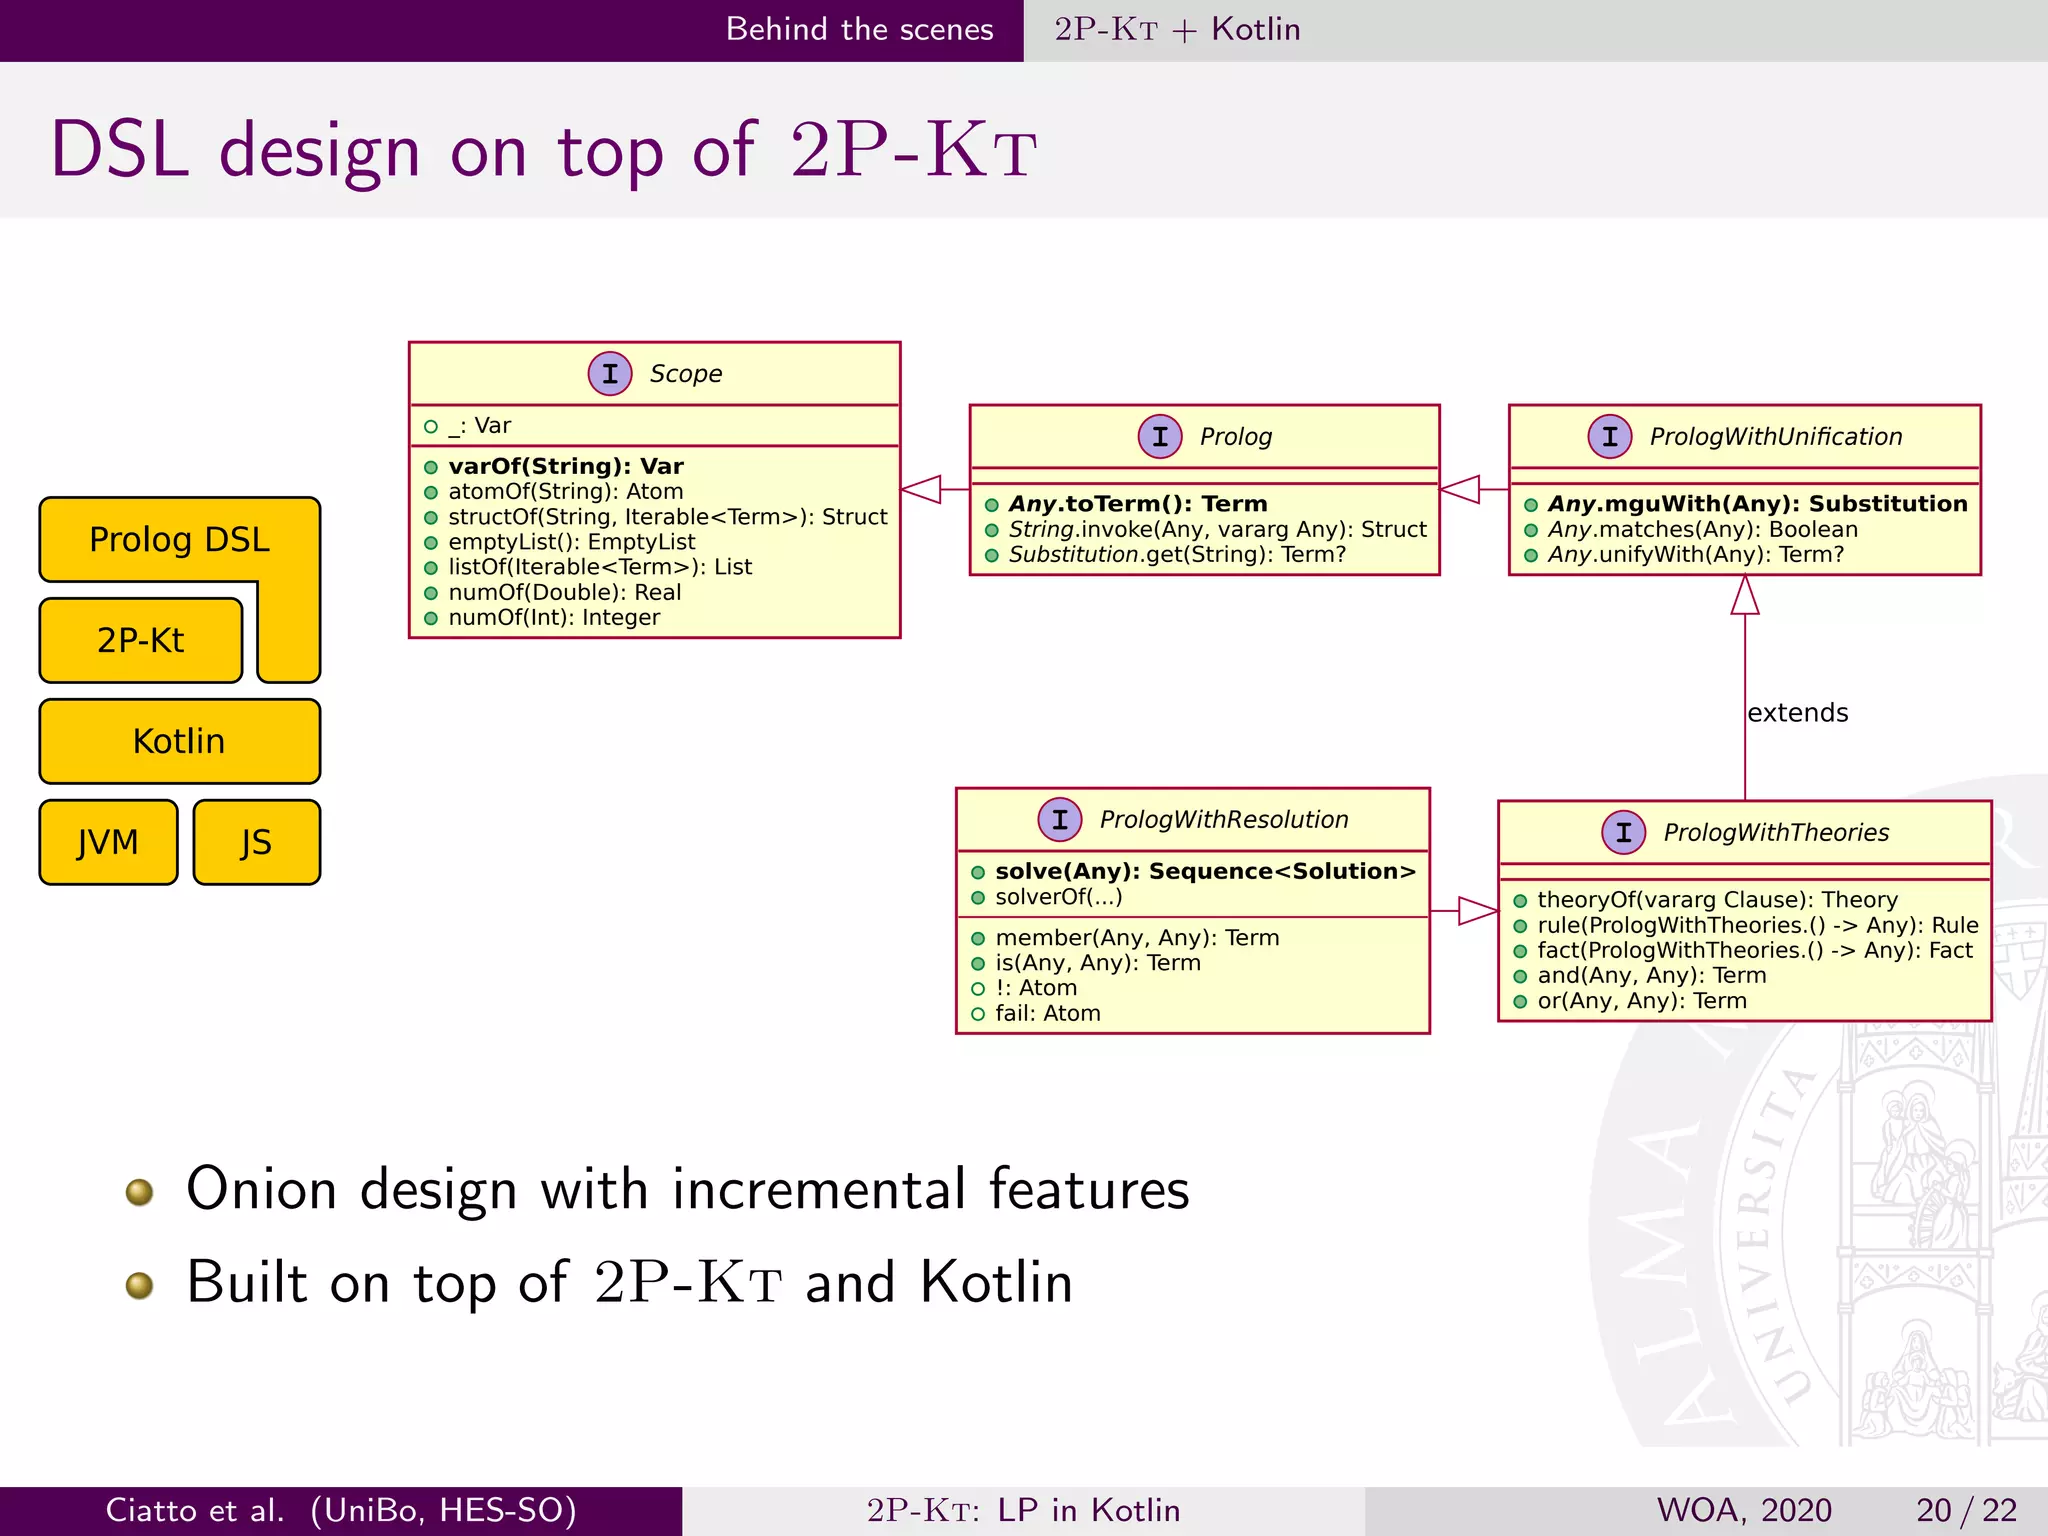Viewport: 2048px width, 1536px height.
Task: Click the PrologWithTheories interface icon
Action: tap(1623, 833)
